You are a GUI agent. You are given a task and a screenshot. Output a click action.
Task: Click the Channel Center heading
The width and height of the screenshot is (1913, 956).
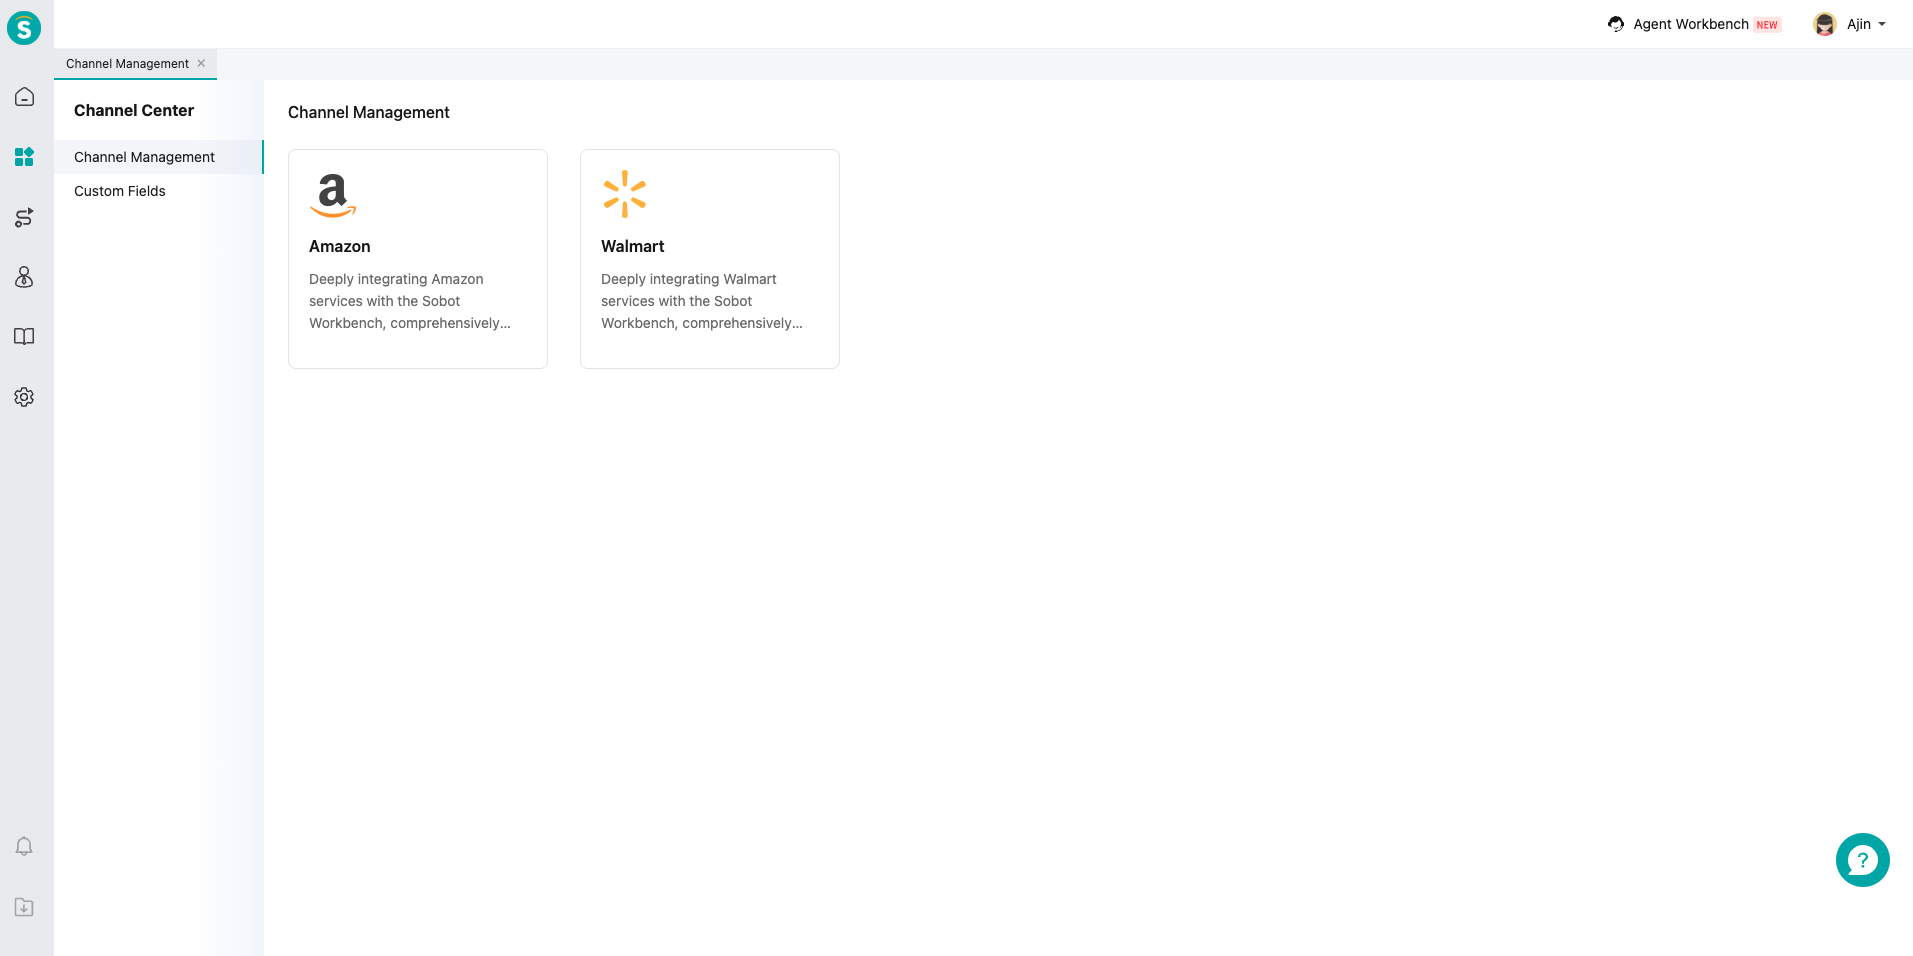pos(134,110)
